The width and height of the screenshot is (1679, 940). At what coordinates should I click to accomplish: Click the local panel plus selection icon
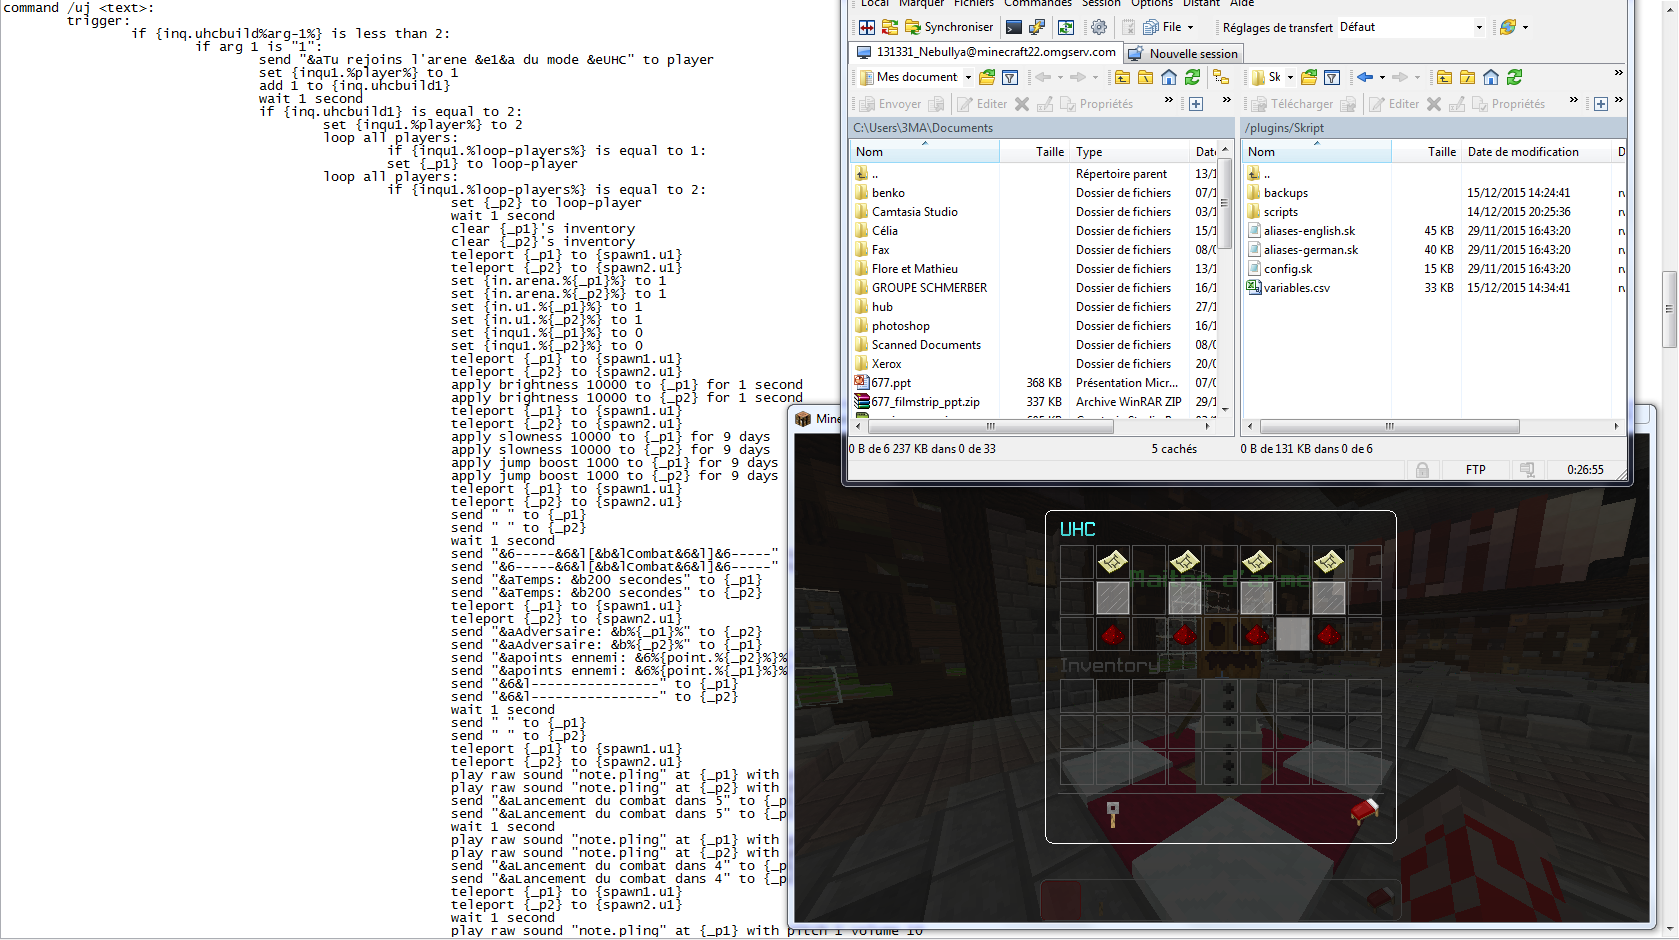(x=1196, y=104)
